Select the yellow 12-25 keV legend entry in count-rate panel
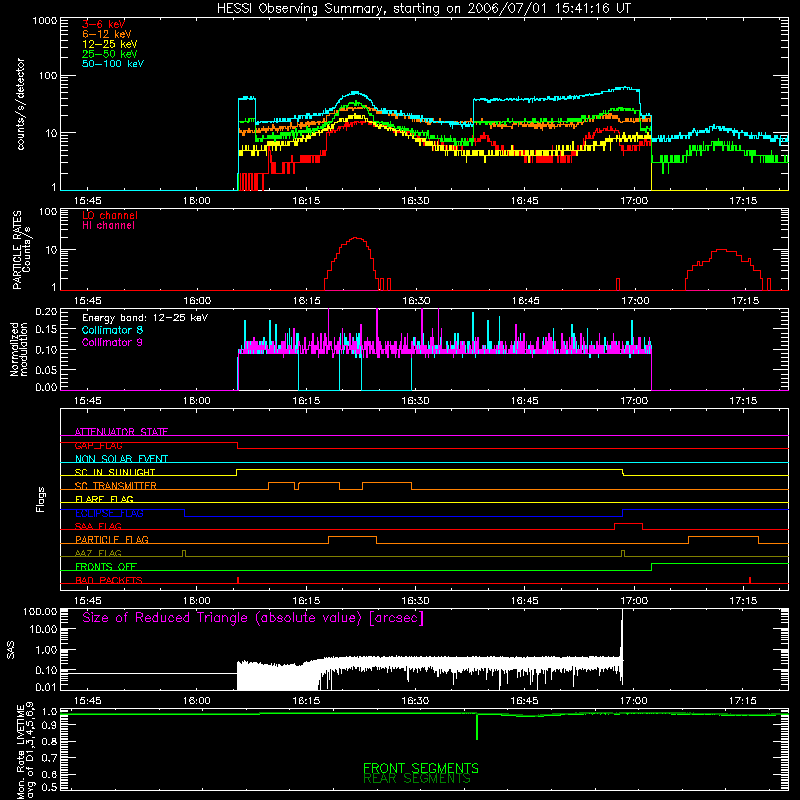Viewport: 800px width, 800px height. 110,44
